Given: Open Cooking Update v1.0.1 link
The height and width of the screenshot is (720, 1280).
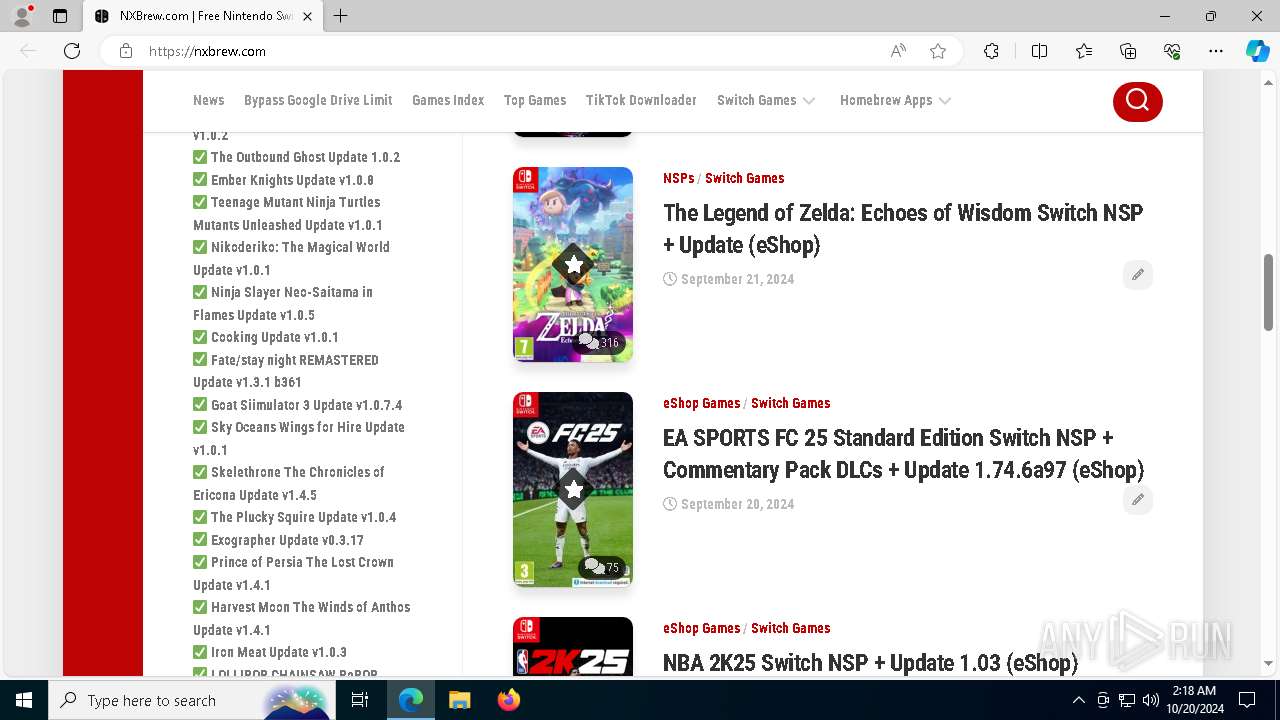Looking at the screenshot, I should pos(274,337).
